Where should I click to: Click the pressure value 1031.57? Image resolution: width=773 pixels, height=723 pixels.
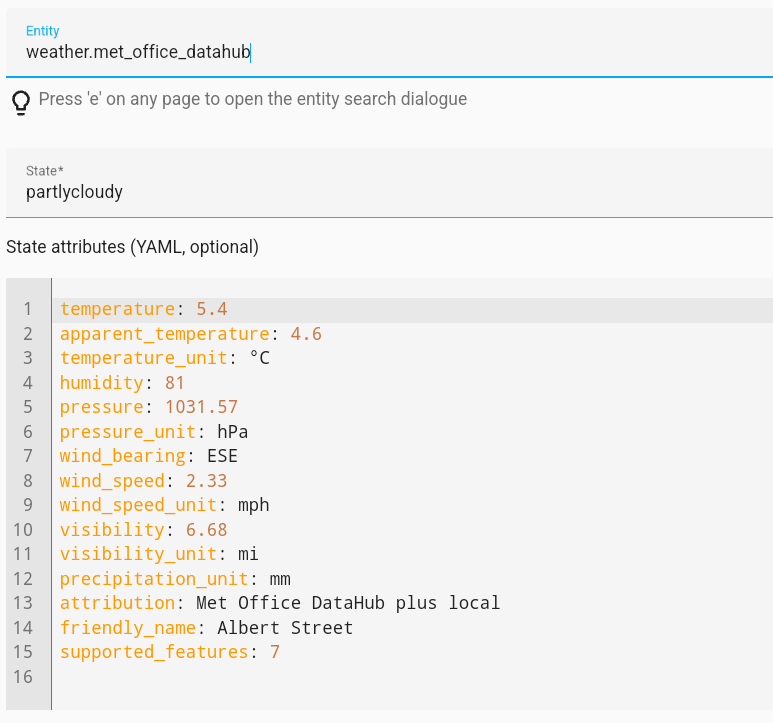pyautogui.click(x=201, y=407)
